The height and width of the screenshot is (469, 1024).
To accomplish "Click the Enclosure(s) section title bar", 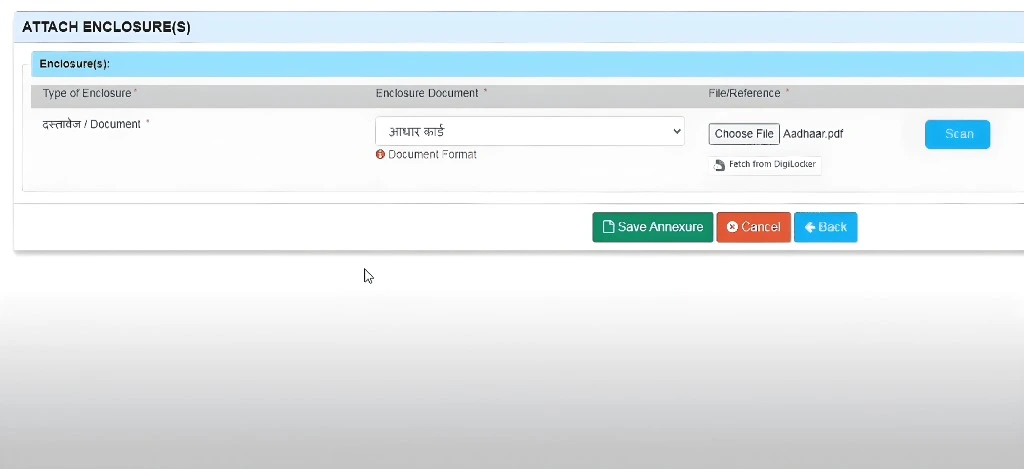I will (75, 64).
